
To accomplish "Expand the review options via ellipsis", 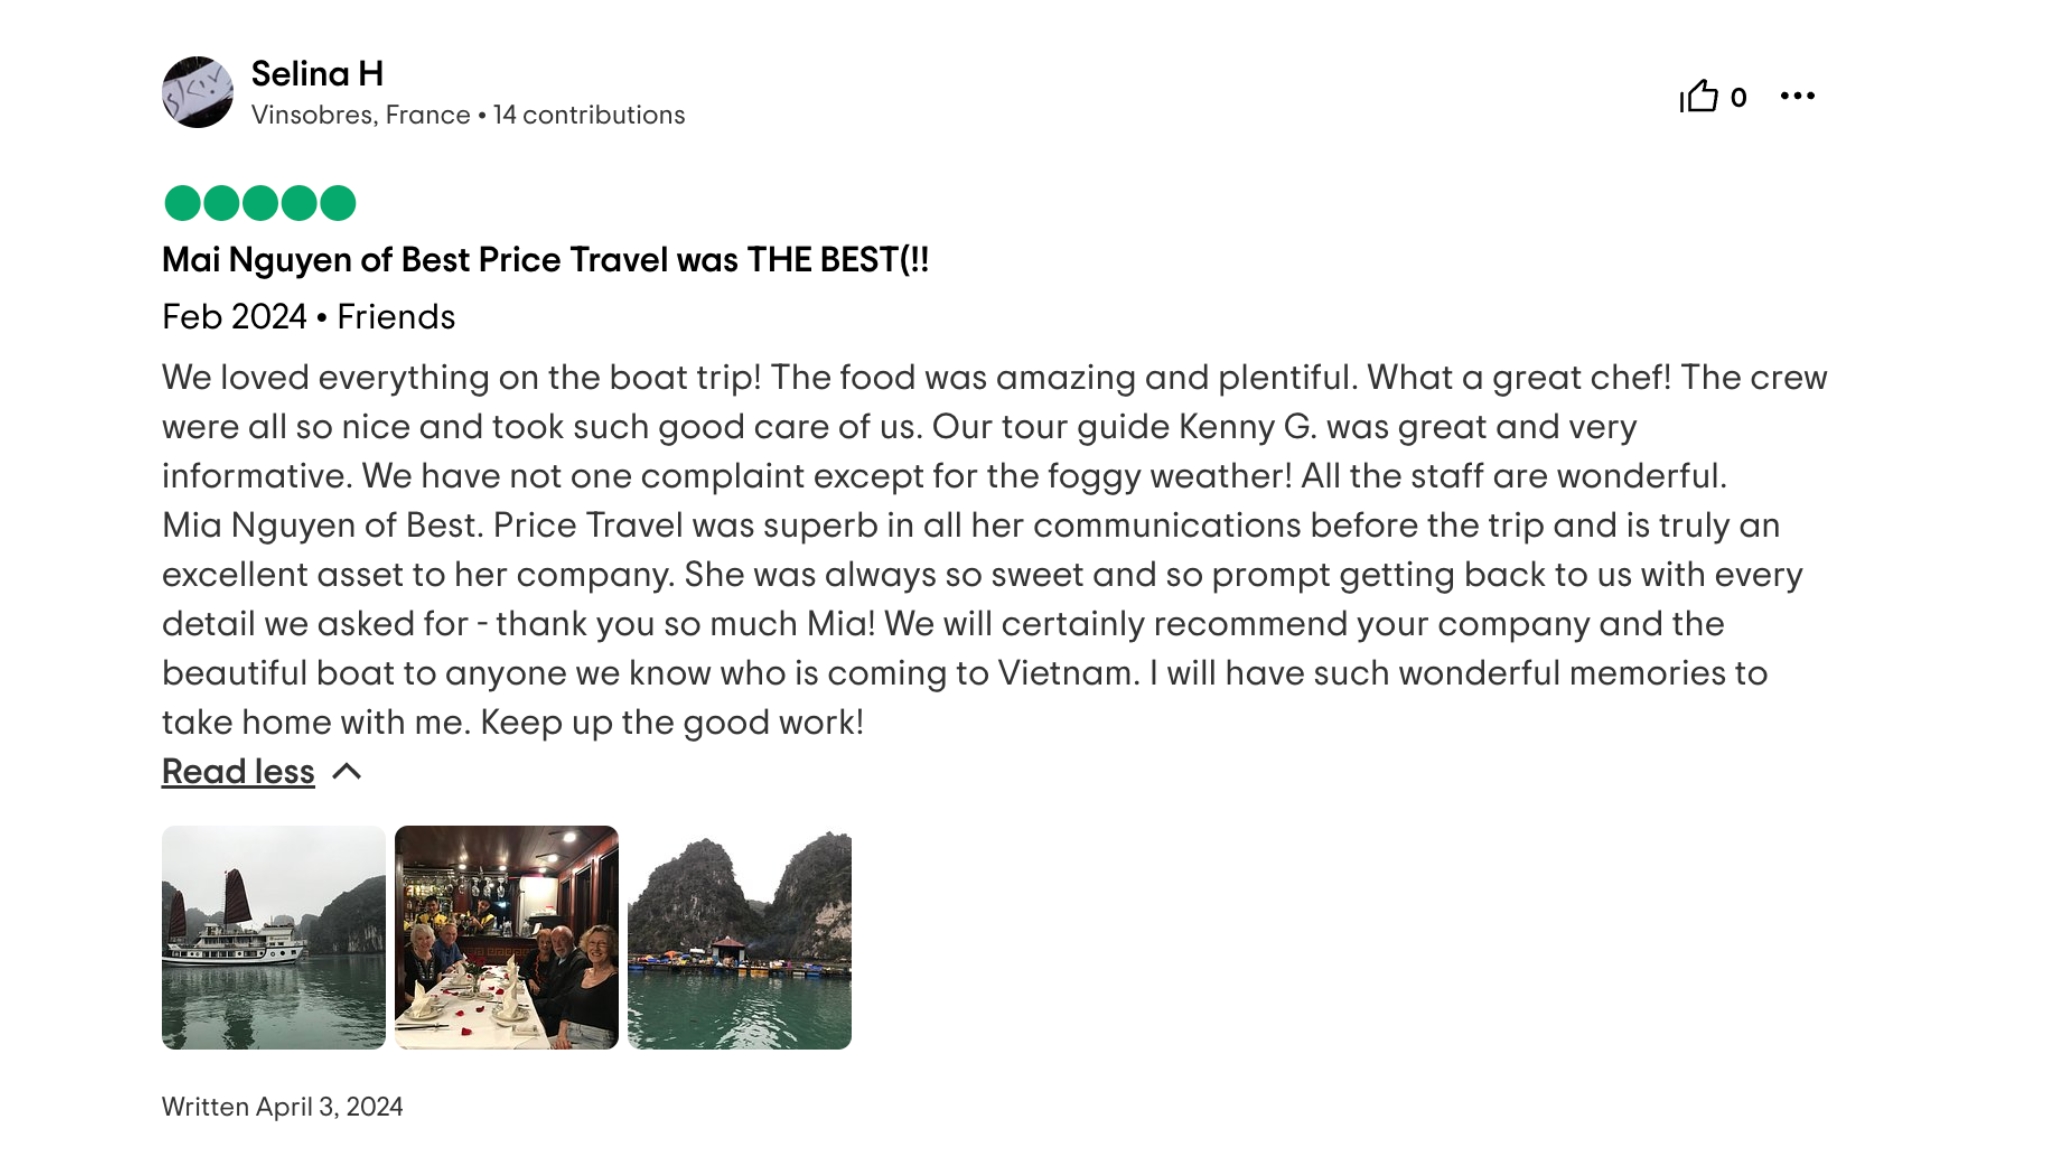I will [x=1797, y=95].
